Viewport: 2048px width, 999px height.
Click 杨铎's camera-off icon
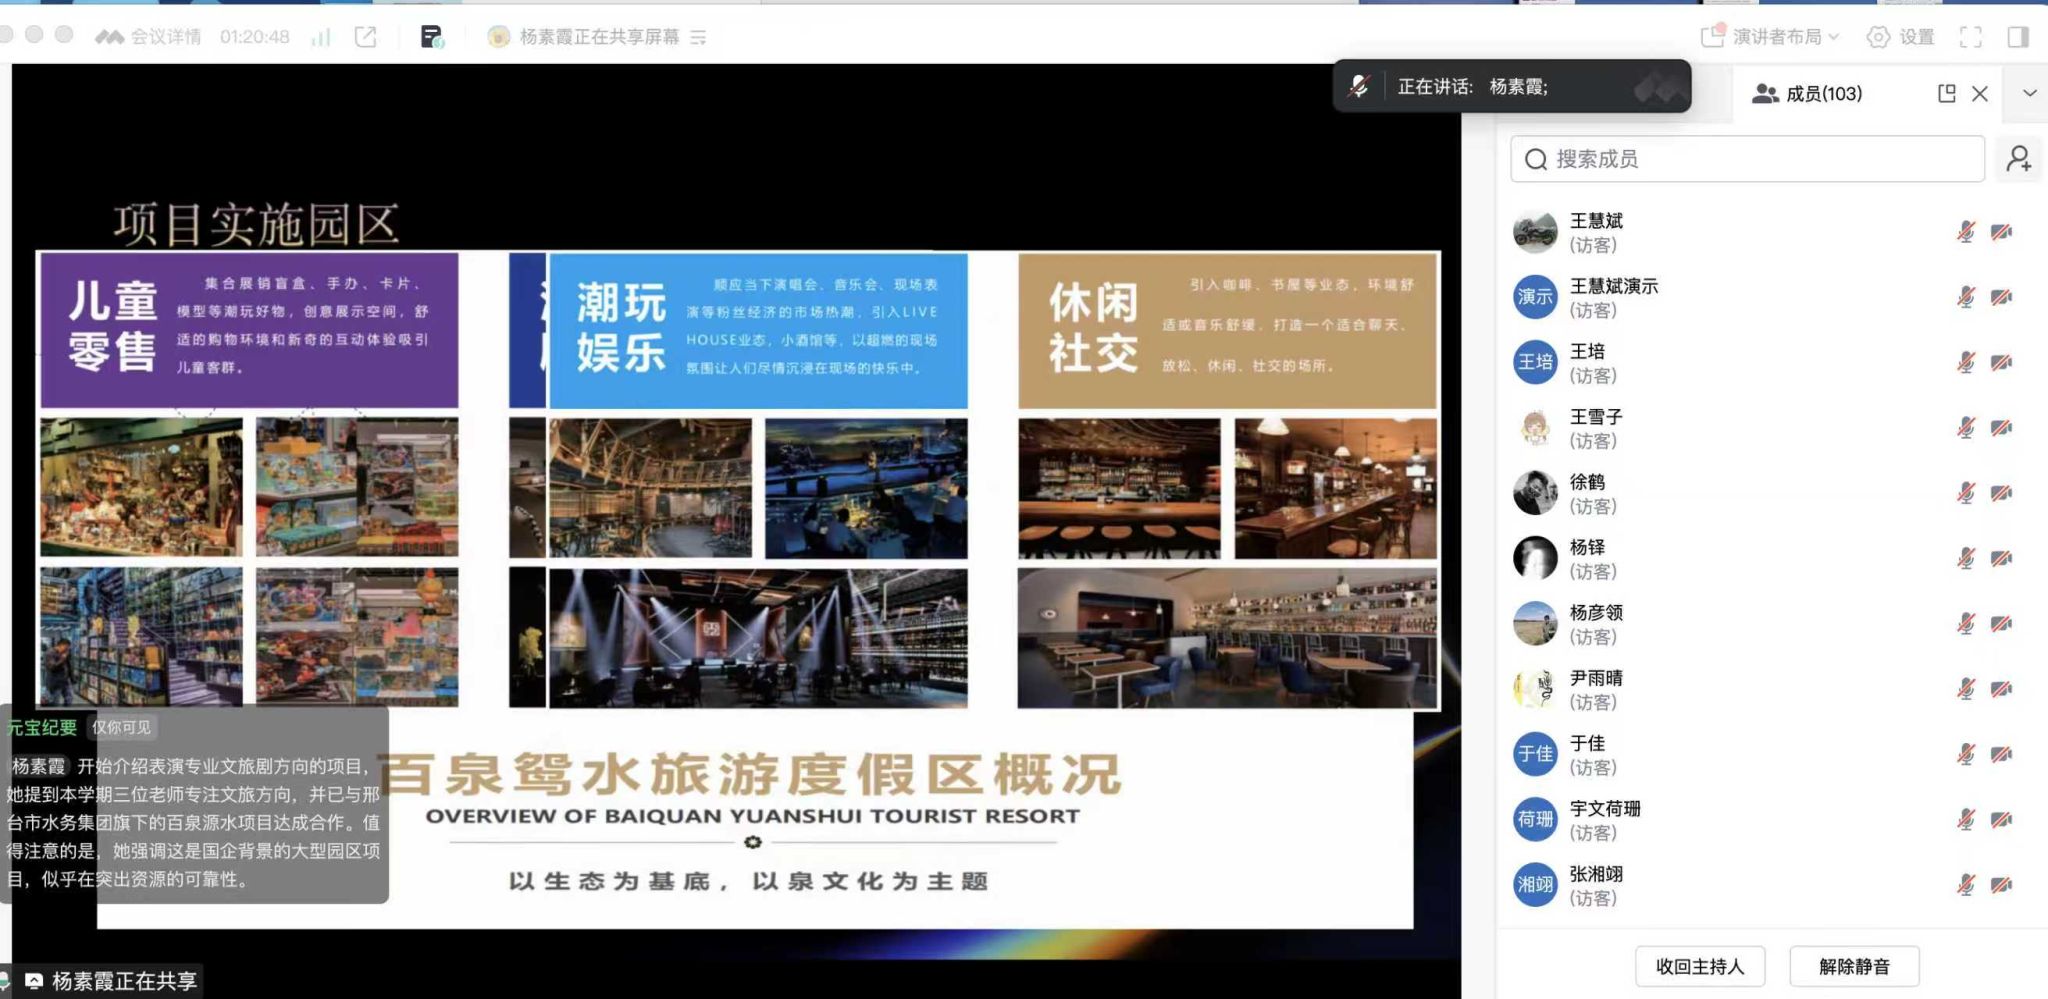(x=2001, y=558)
